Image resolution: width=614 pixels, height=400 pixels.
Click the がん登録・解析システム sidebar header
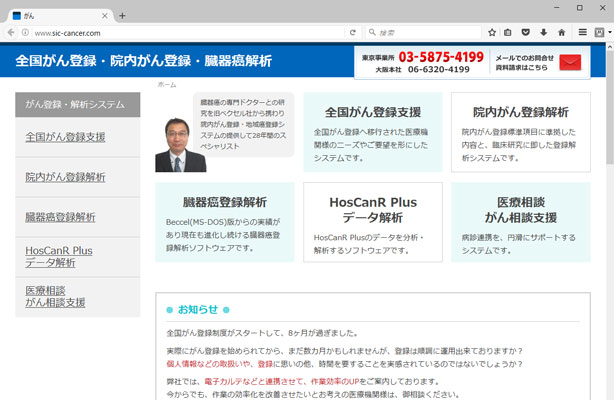click(78, 105)
